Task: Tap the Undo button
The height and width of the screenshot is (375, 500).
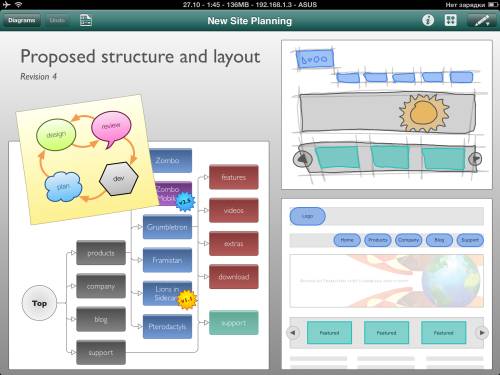Action: click(57, 20)
